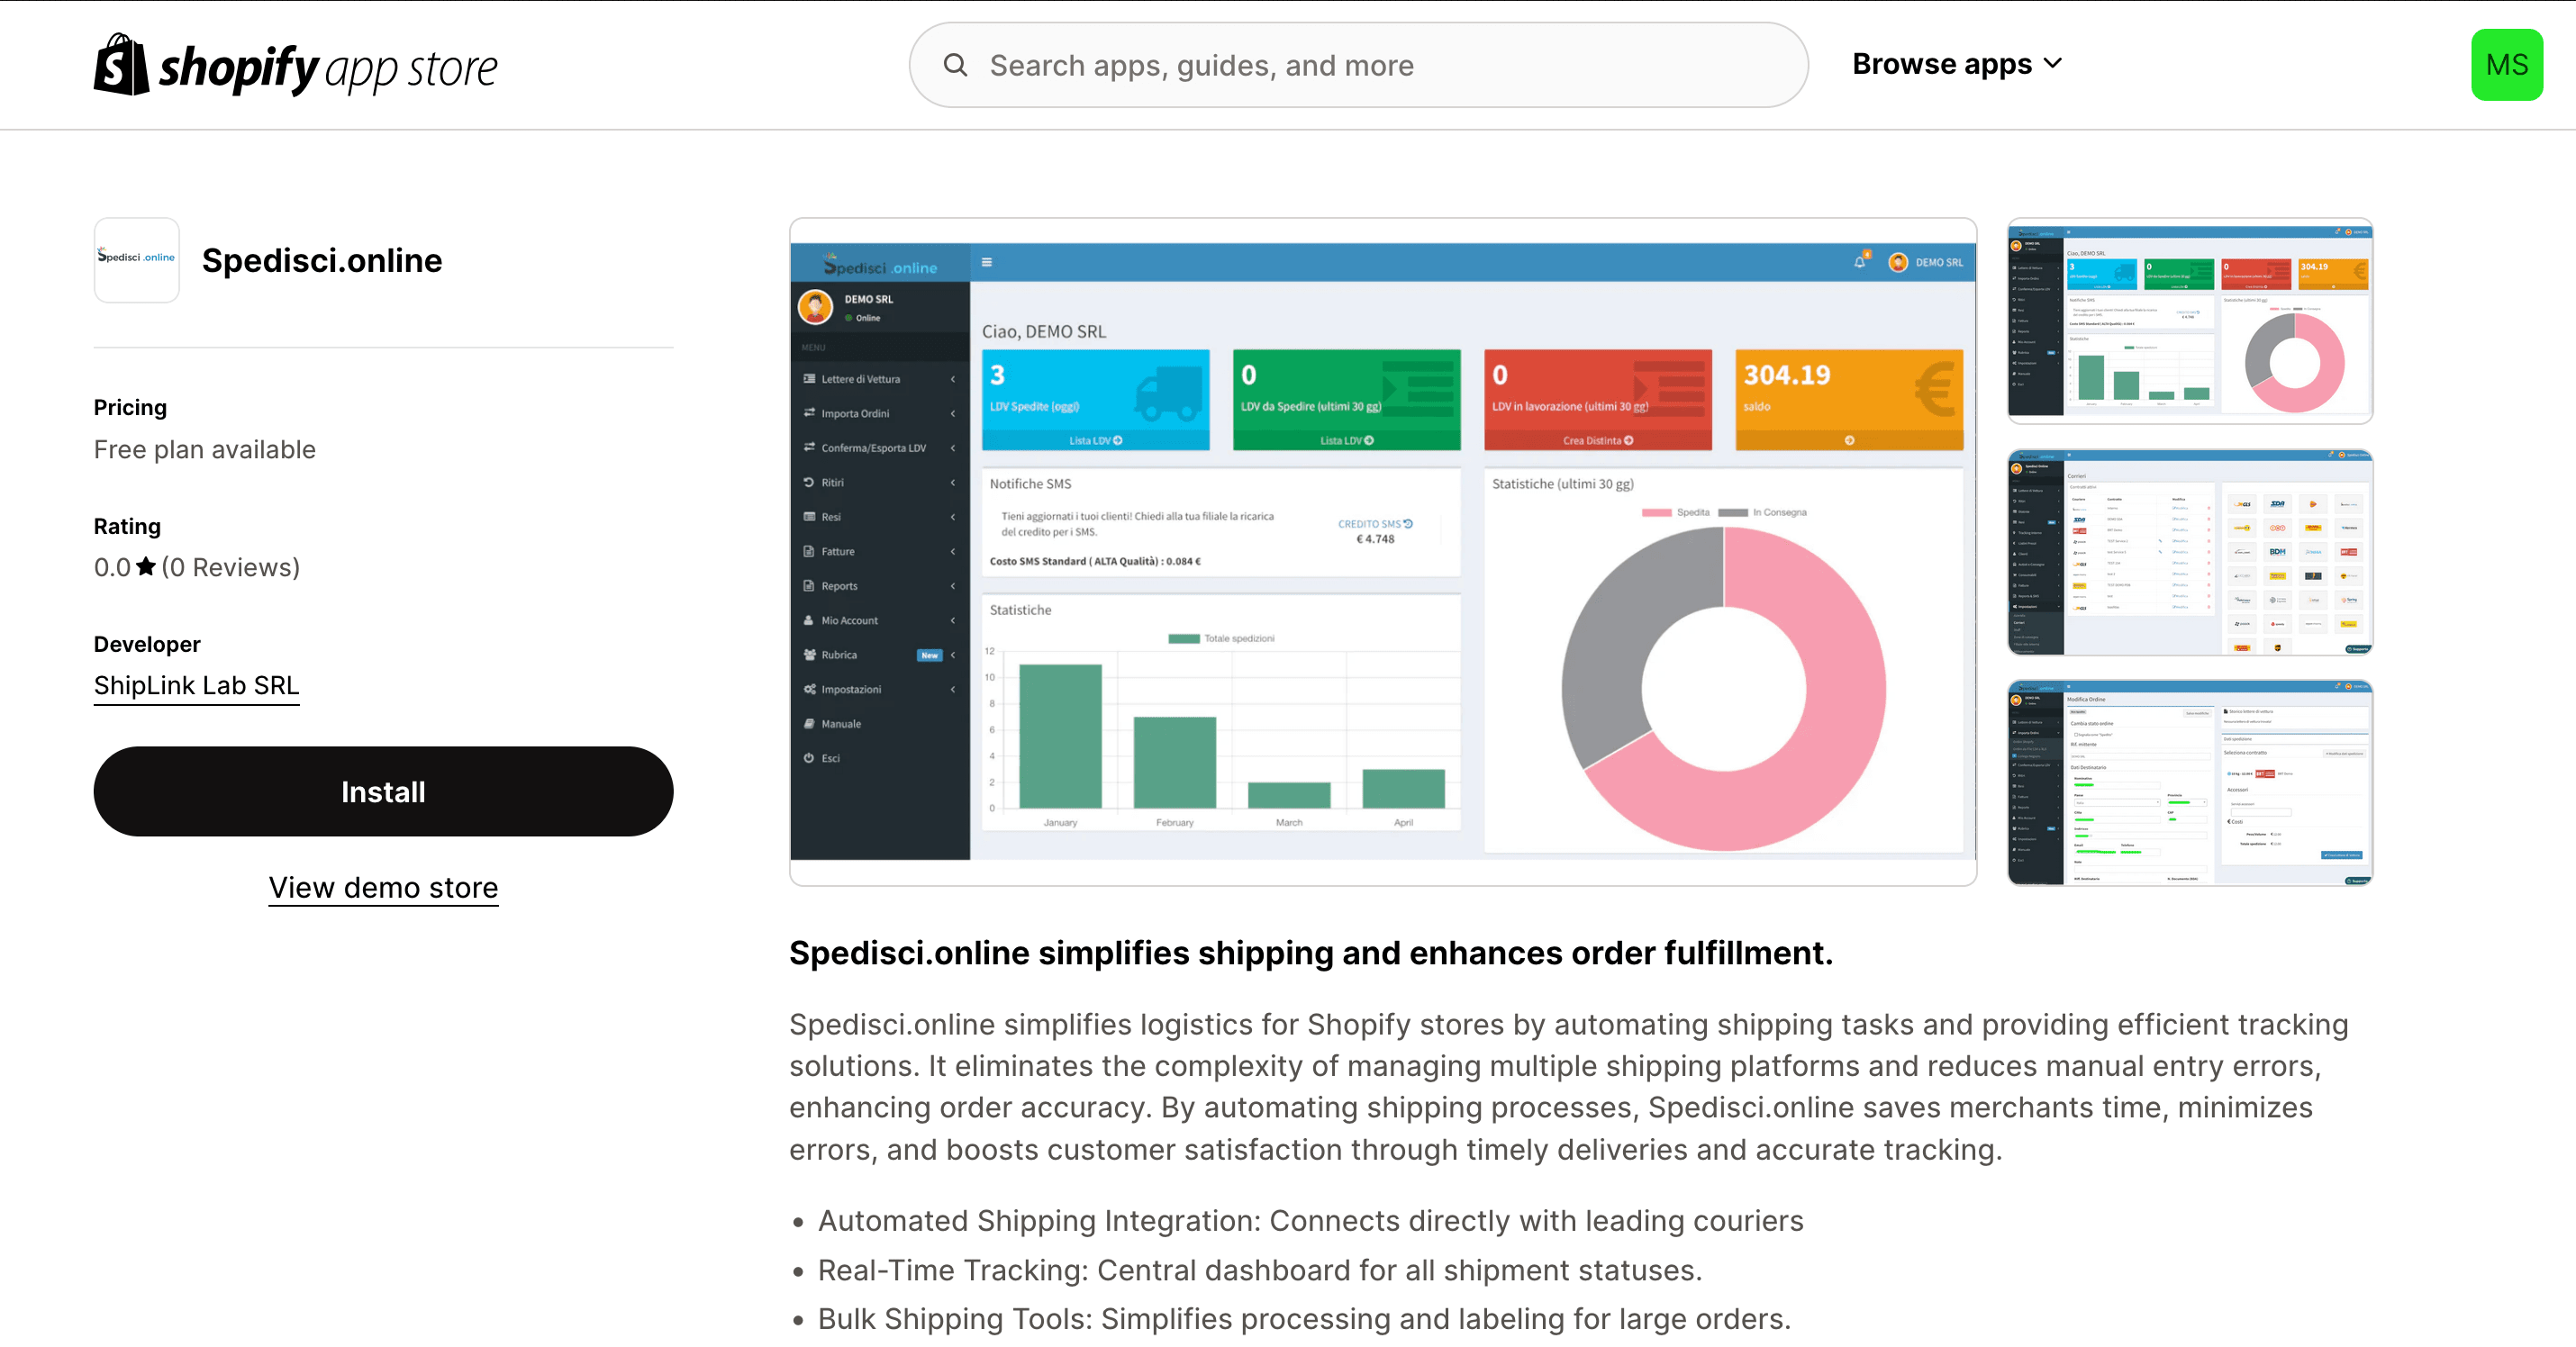The width and height of the screenshot is (2576, 1347).
Task: Click the Browse apps chevron arrow
Action: pyautogui.click(x=2053, y=63)
